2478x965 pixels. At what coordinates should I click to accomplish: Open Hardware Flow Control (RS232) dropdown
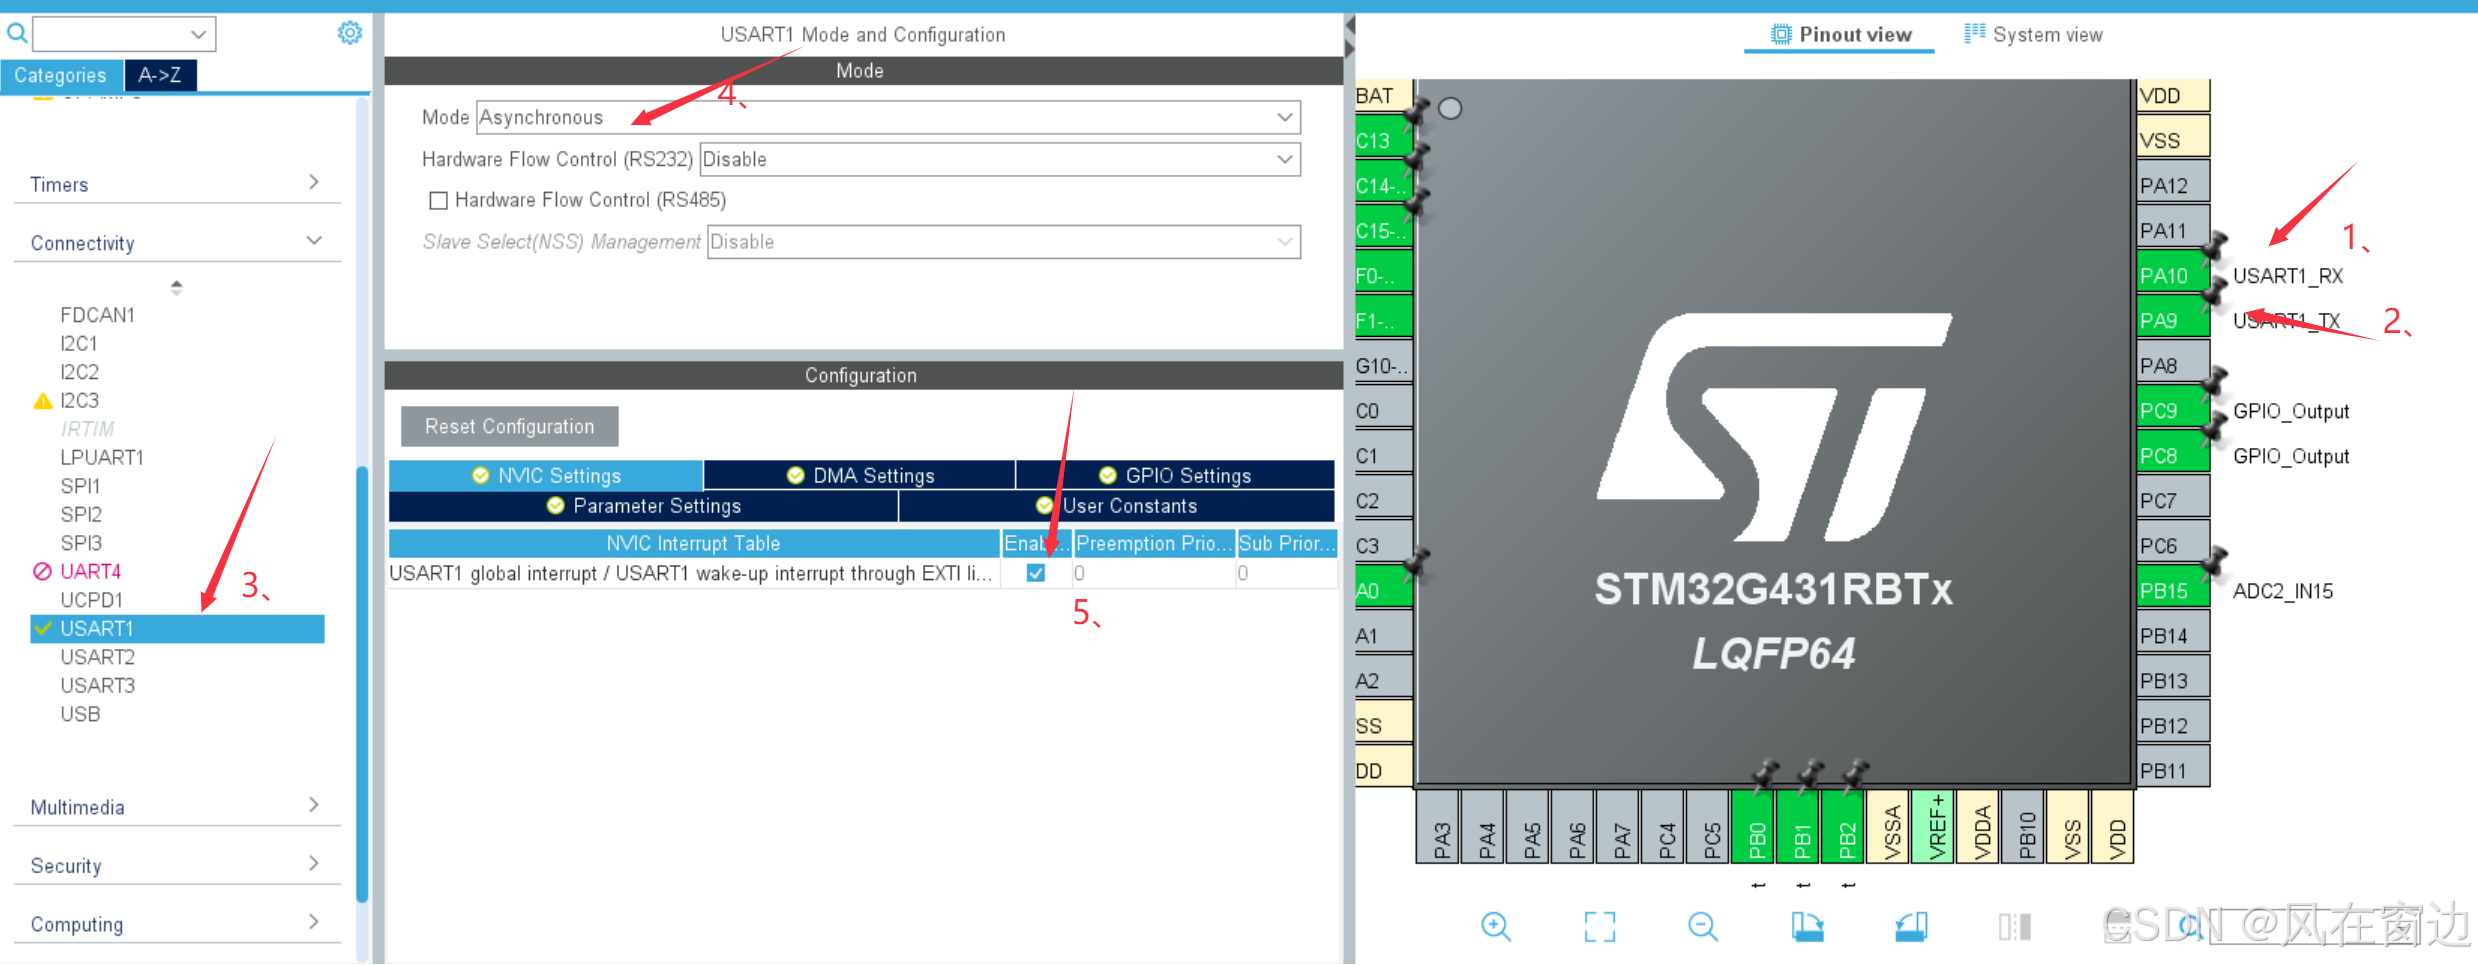(x=1000, y=159)
